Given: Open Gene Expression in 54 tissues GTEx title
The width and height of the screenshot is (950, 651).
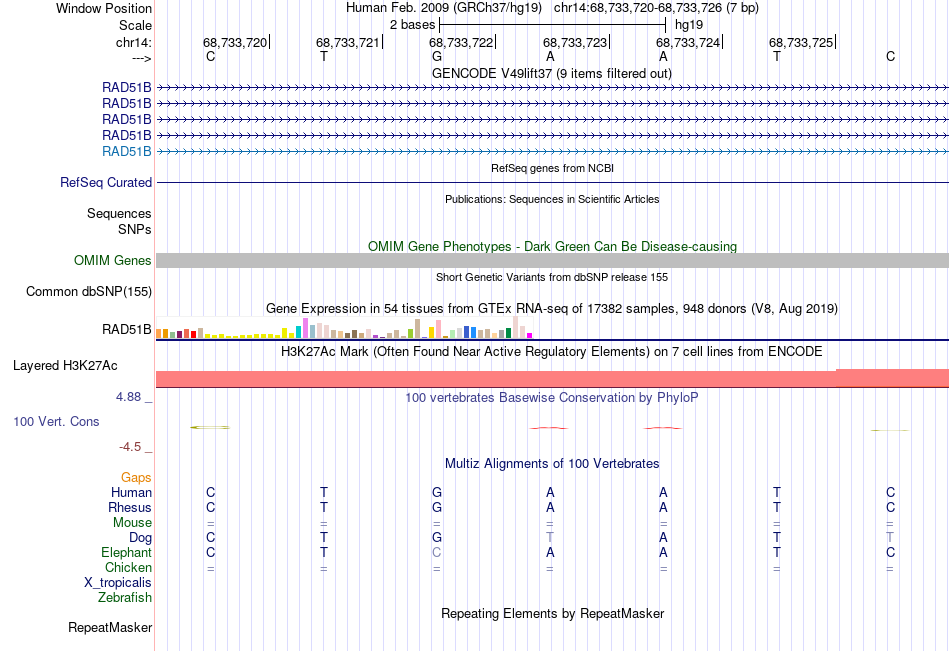Looking at the screenshot, I should [x=552, y=309].
